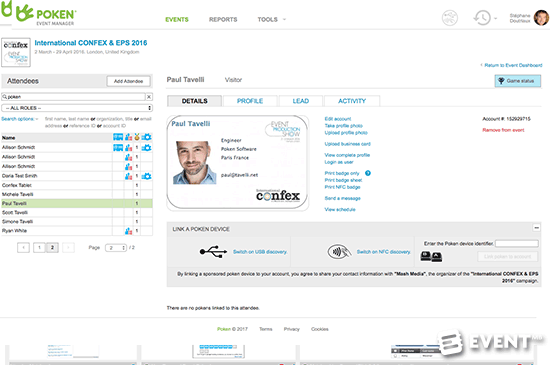This screenshot has height=365, width=550.
Task: Switch to the Profile tab
Action: pos(250,101)
